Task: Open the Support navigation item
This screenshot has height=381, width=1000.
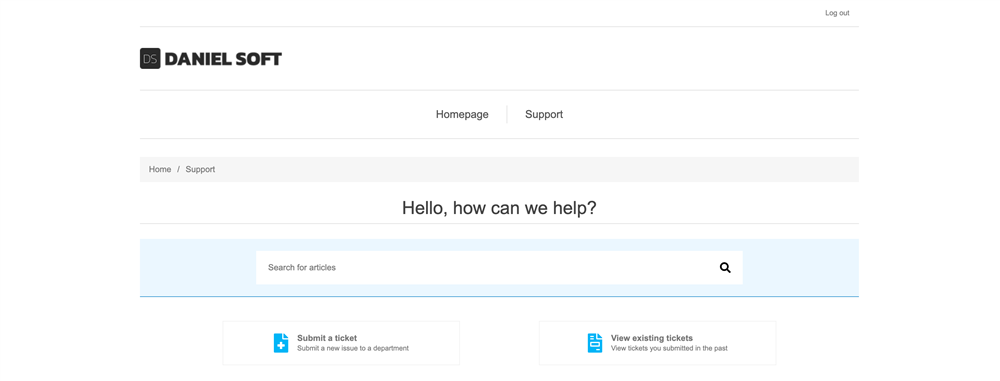Action: tap(544, 114)
